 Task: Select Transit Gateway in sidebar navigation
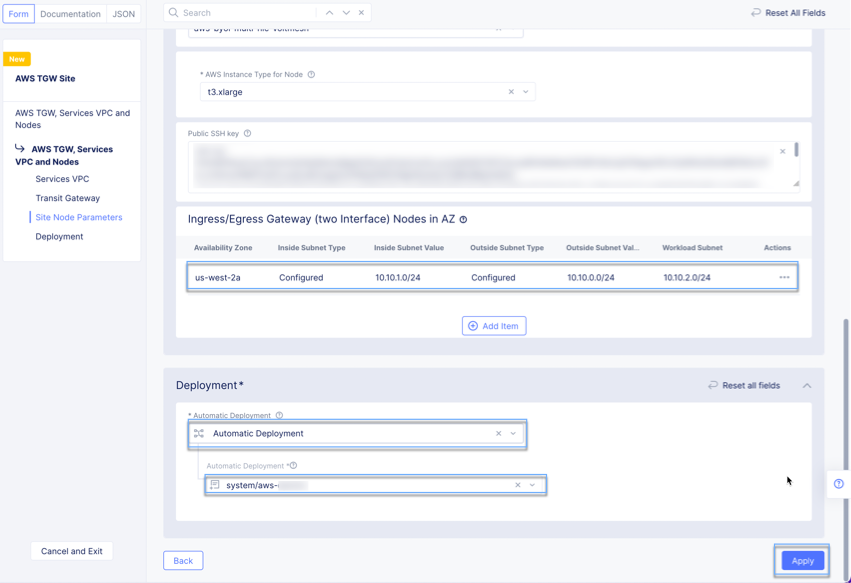tap(67, 198)
